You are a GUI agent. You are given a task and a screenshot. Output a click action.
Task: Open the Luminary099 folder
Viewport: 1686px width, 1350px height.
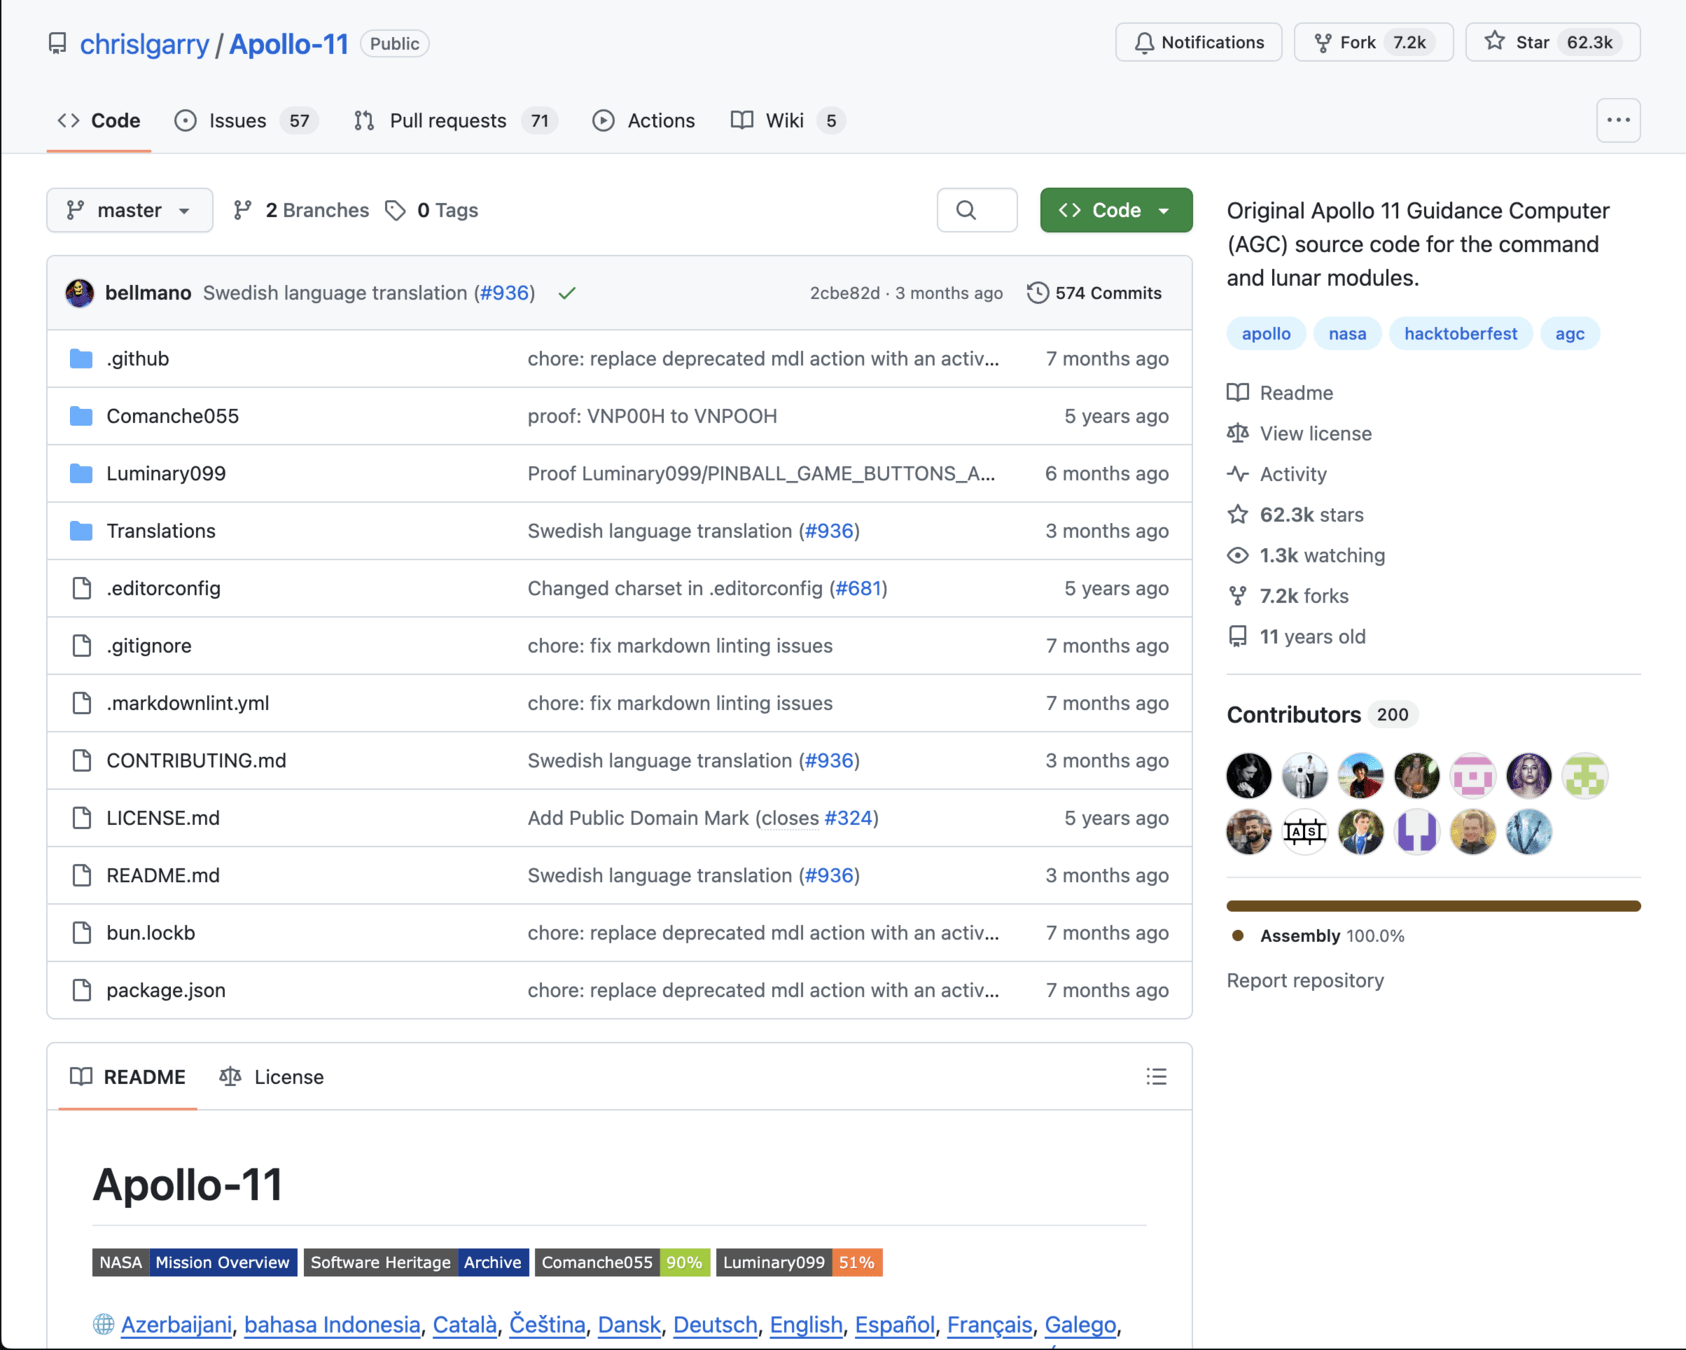pyautogui.click(x=166, y=473)
